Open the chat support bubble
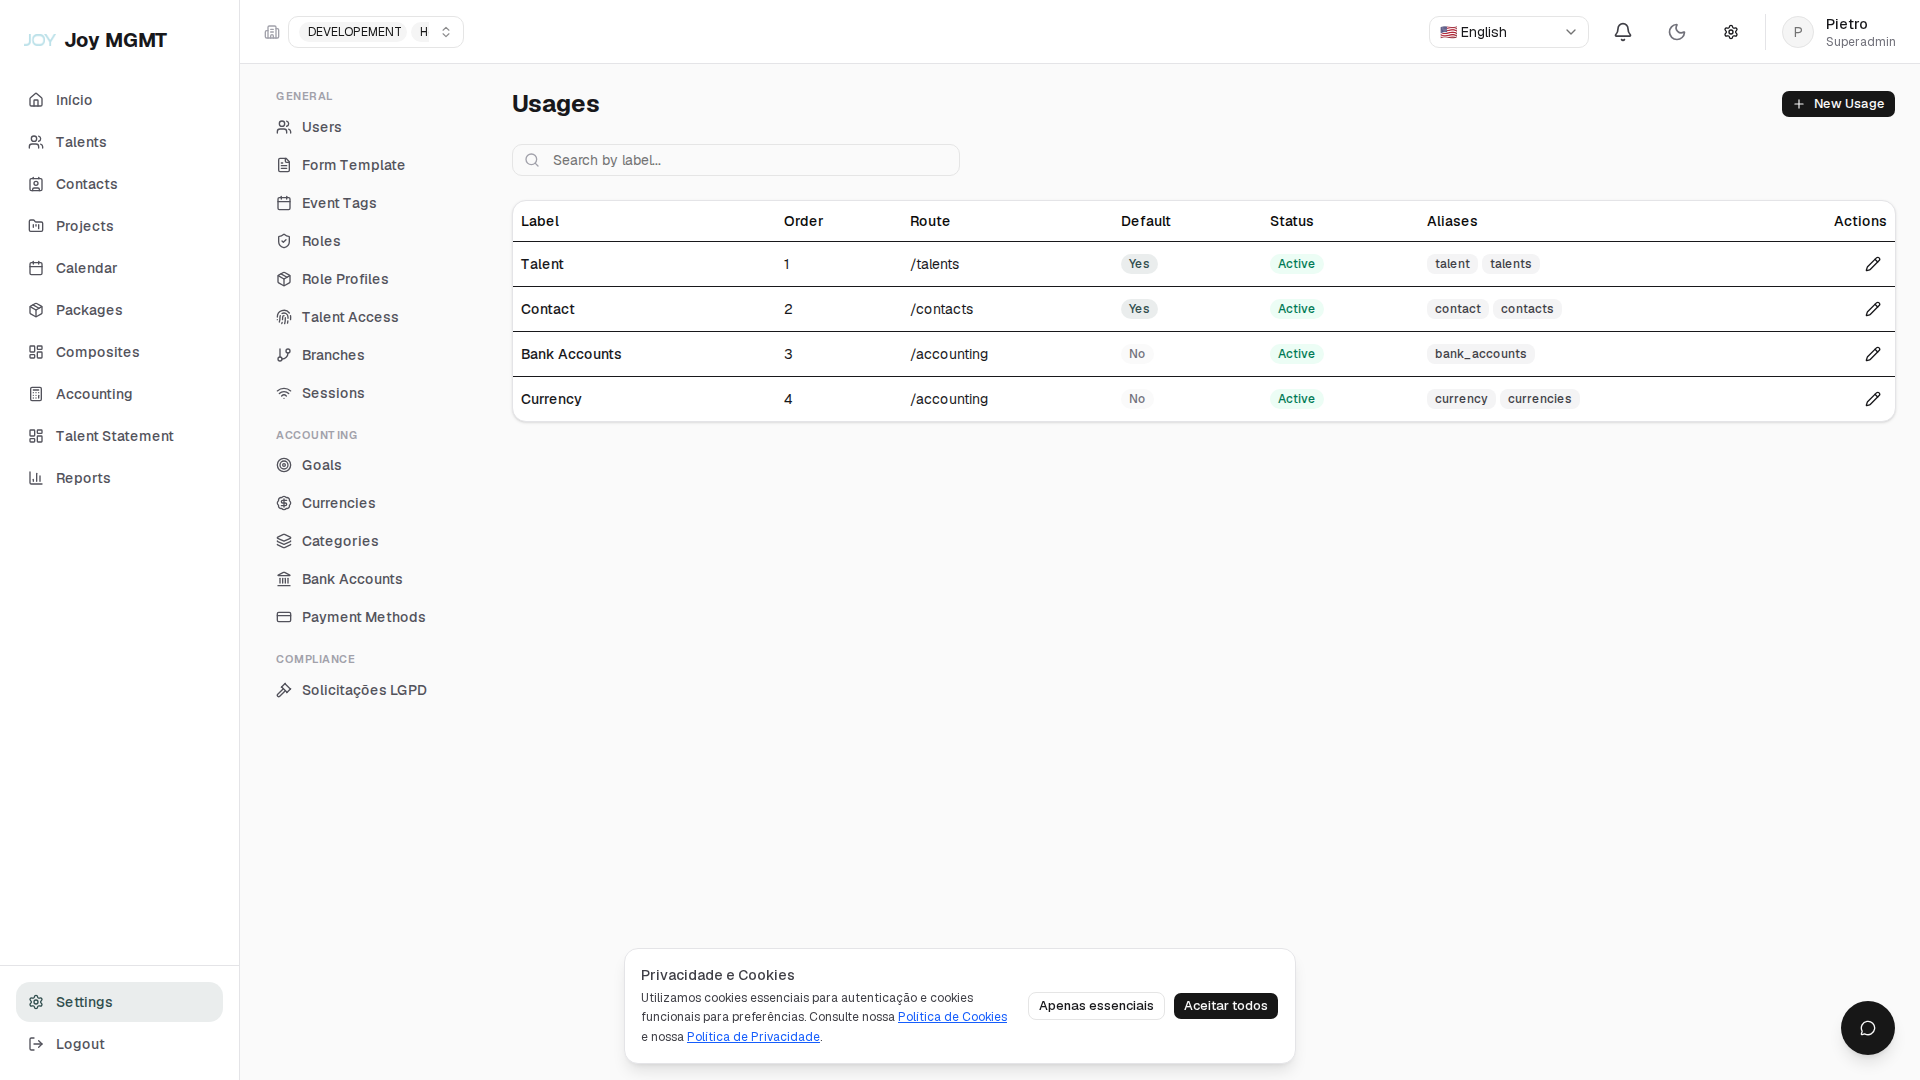Image resolution: width=1920 pixels, height=1080 pixels. tap(1868, 1028)
